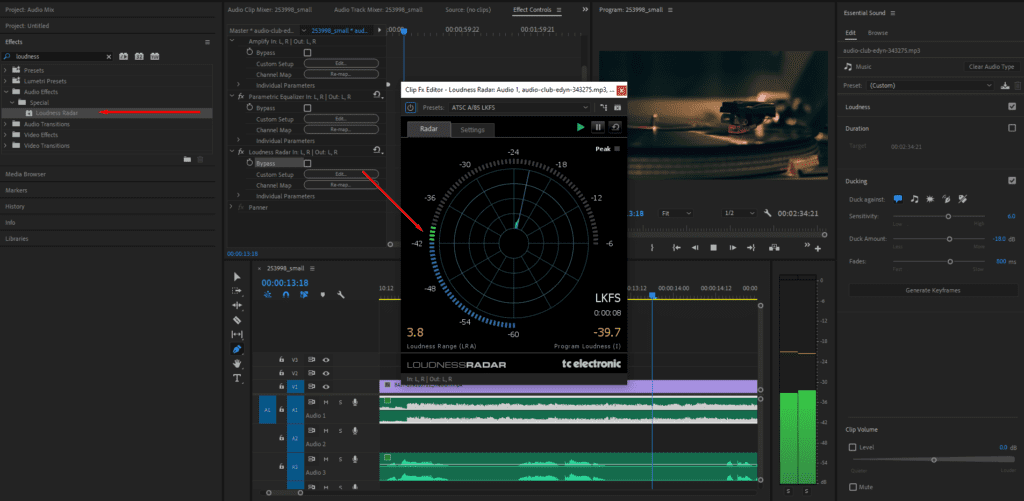Image resolution: width=1024 pixels, height=501 pixels.
Task: Toggle Linked Selection icon in timeline
Action: click(x=304, y=295)
